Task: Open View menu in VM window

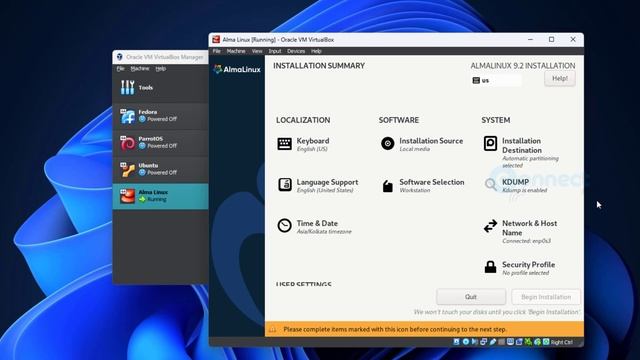Action: [x=257, y=51]
